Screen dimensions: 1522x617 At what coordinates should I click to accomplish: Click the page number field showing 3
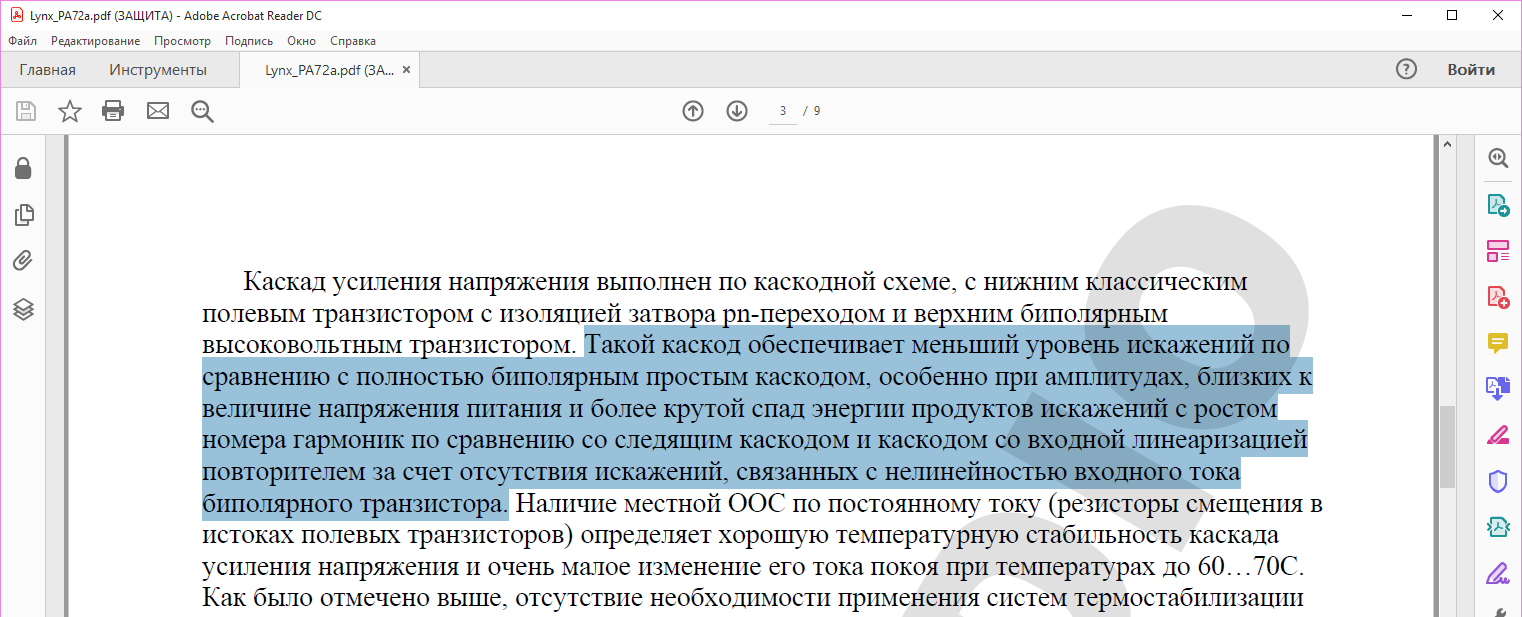click(x=783, y=111)
